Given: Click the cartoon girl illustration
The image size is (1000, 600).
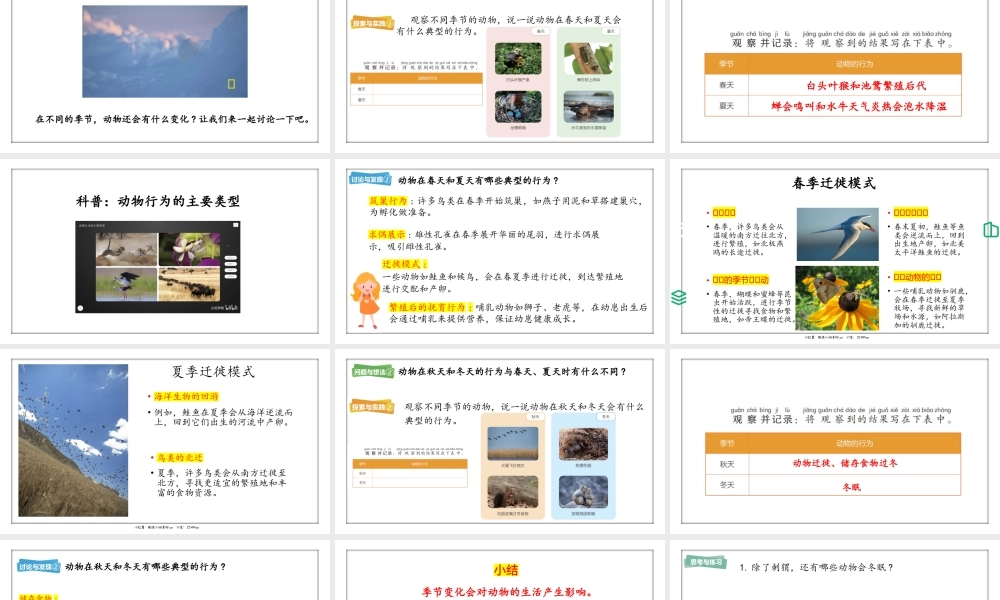Looking at the screenshot, I should [x=366, y=300].
